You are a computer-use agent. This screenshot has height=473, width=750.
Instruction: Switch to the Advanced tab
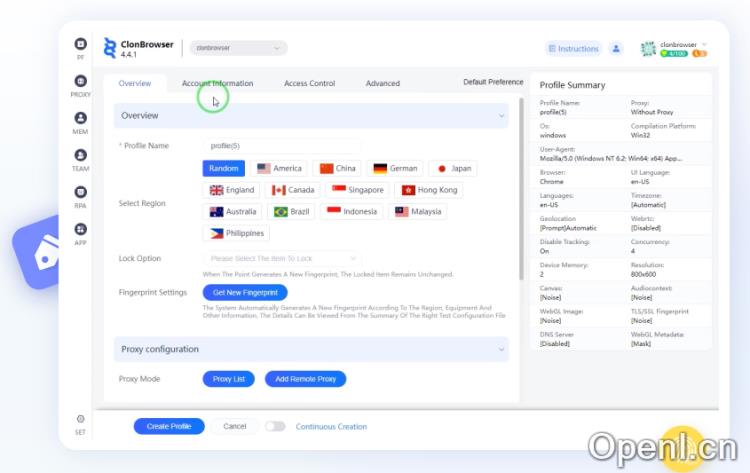coord(383,83)
